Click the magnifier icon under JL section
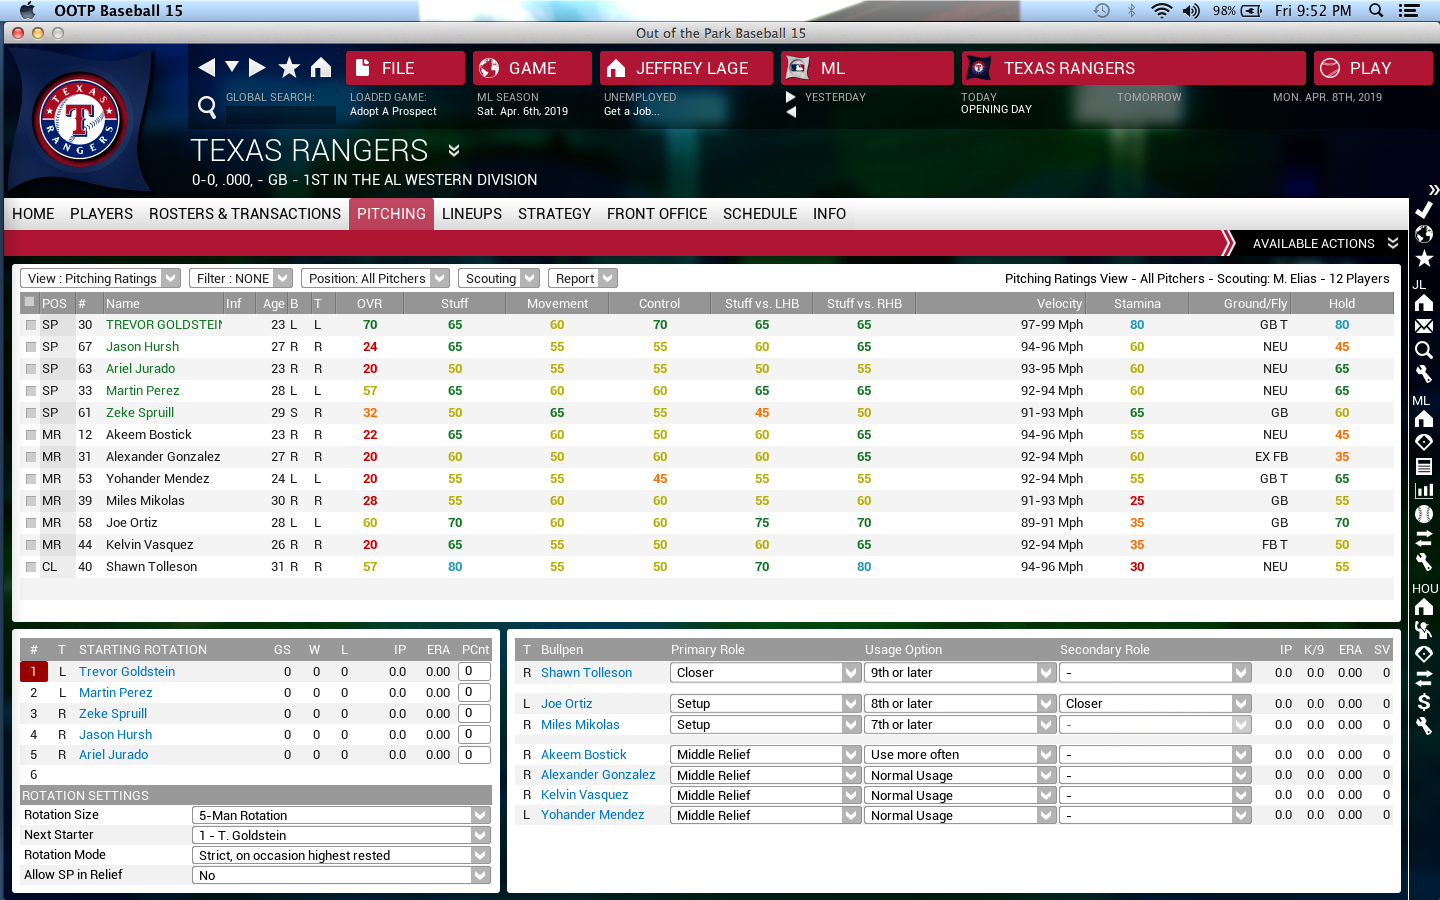 point(1424,350)
